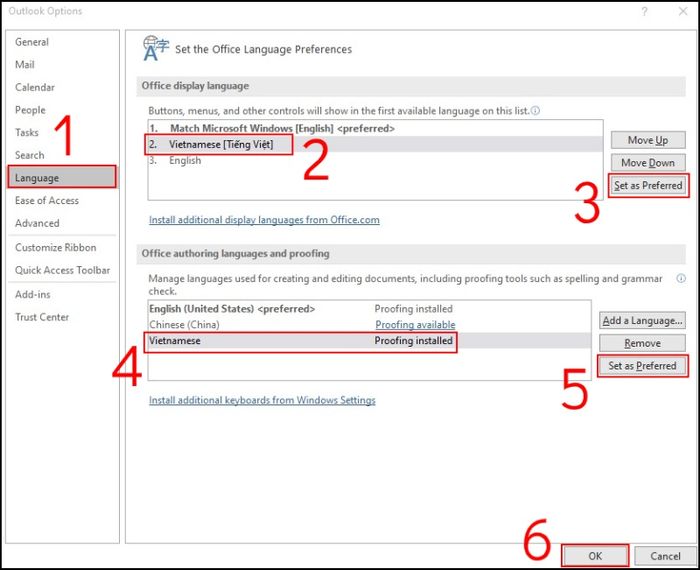Click the Office language preferences icon
Viewport: 700px width, 570px height.
tap(156, 48)
